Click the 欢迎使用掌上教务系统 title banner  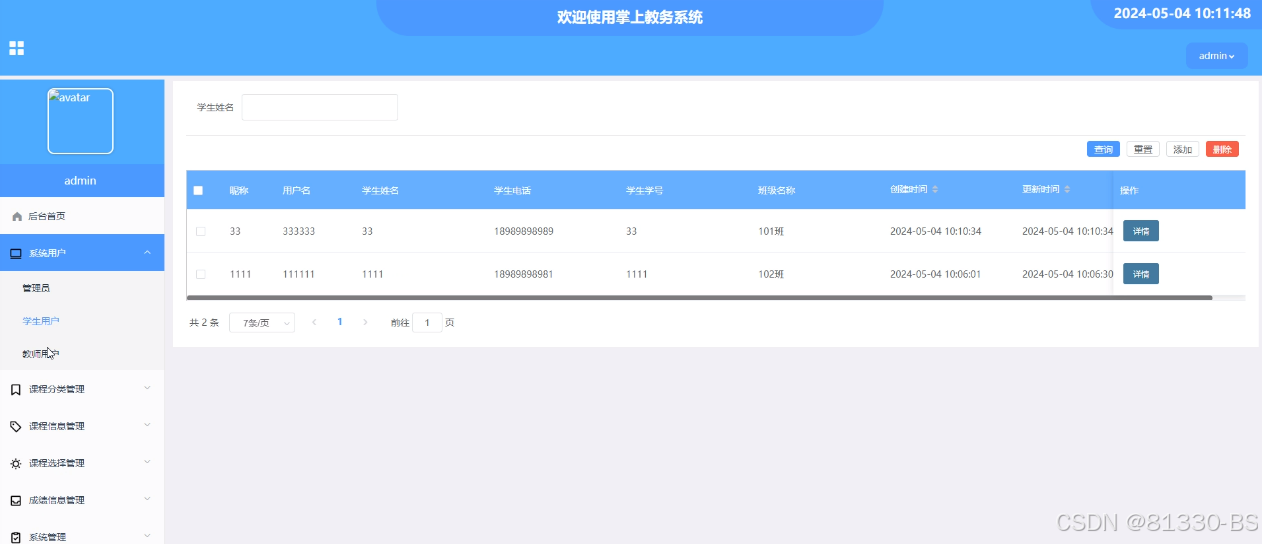[x=630, y=17]
